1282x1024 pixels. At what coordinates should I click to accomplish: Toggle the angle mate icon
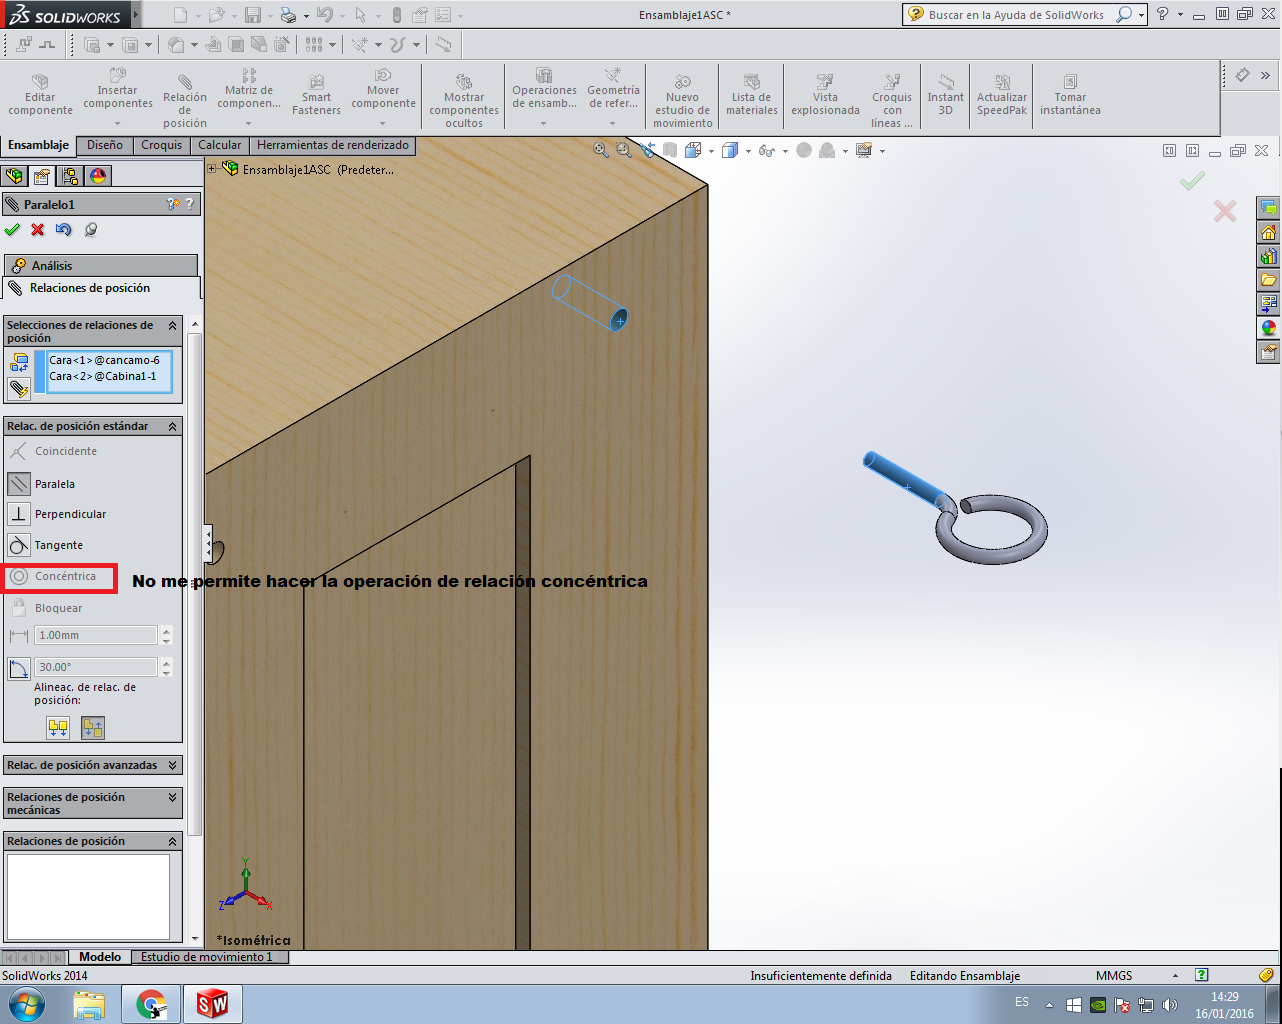pyautogui.click(x=19, y=668)
